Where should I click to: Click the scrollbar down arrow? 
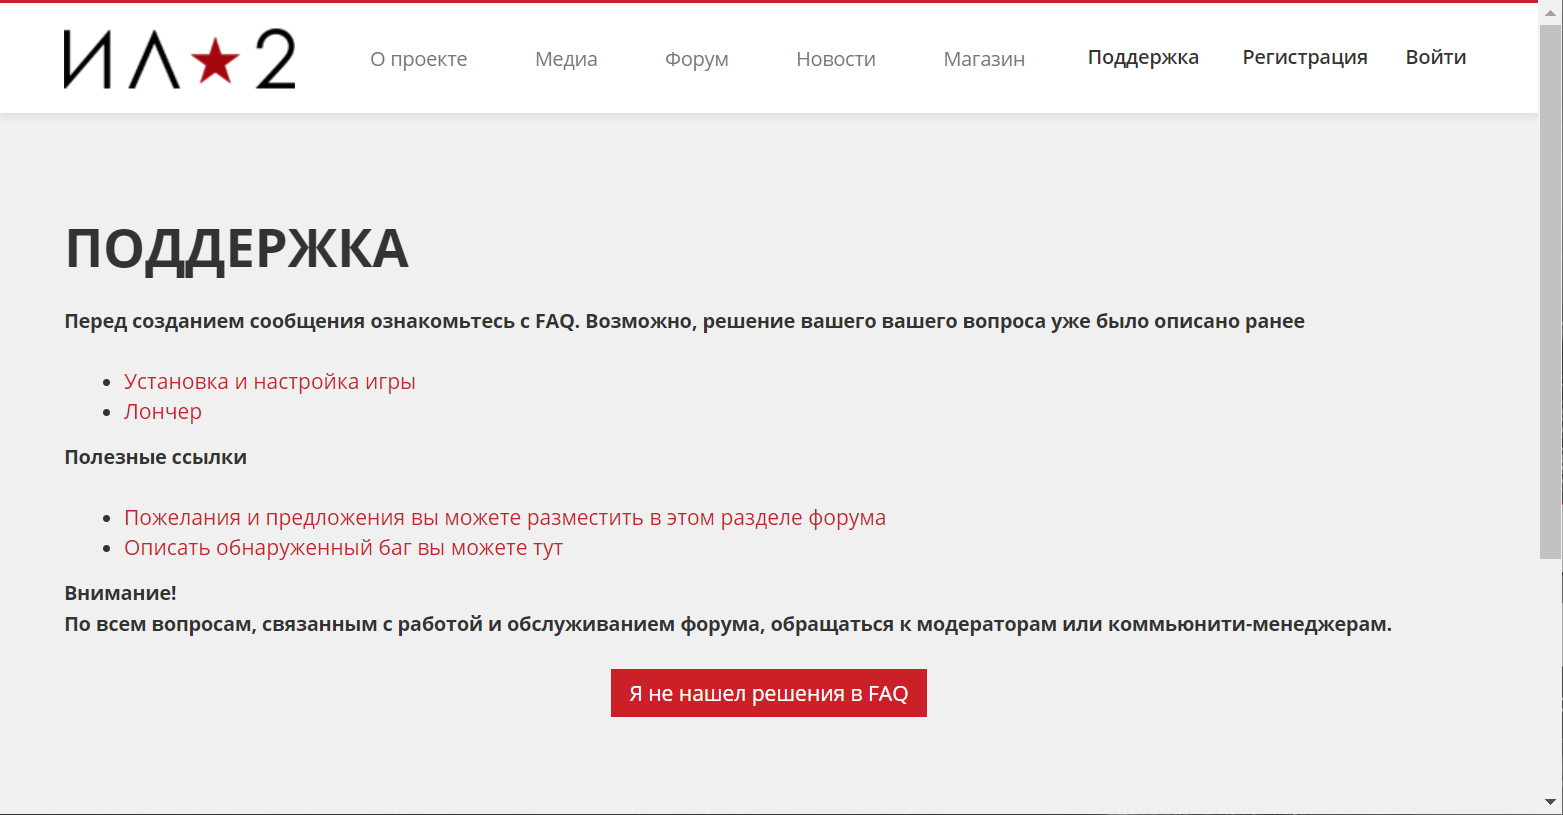(1551, 802)
